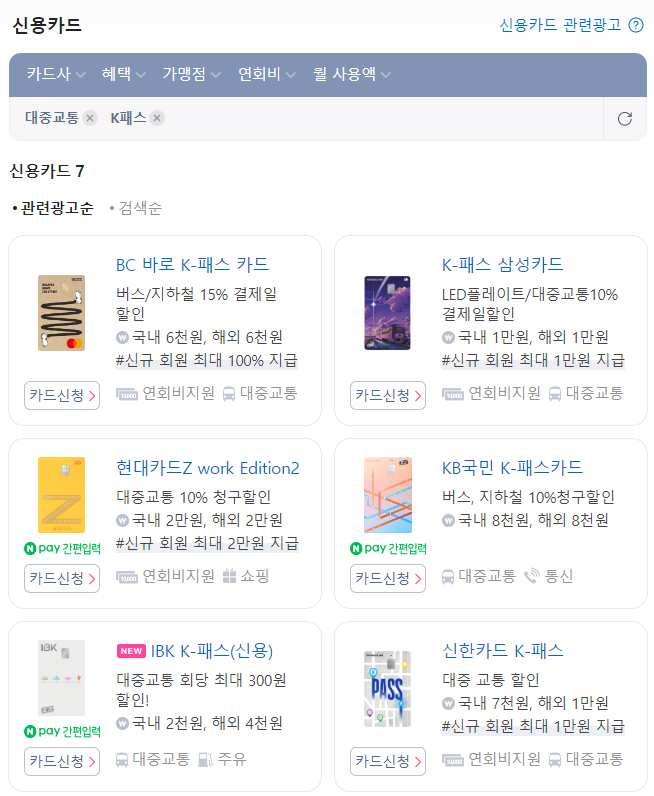Select the 검색순 sort option
The height and width of the screenshot is (796, 654).
click(136, 208)
